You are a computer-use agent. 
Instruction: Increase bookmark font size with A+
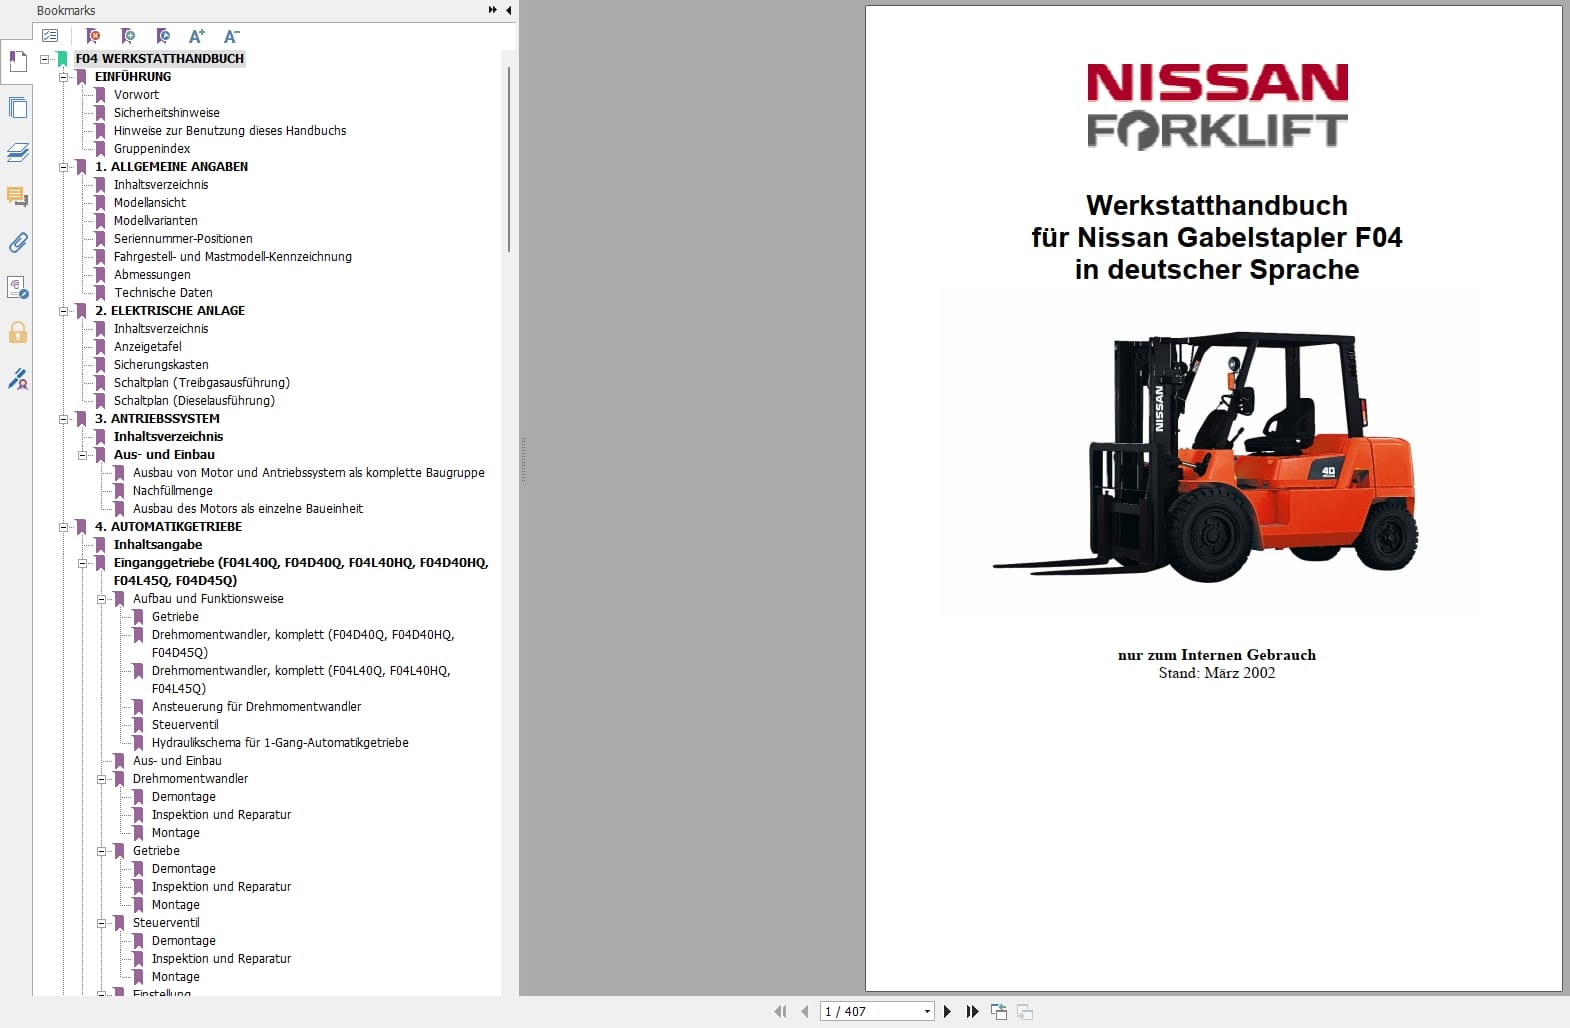[197, 36]
